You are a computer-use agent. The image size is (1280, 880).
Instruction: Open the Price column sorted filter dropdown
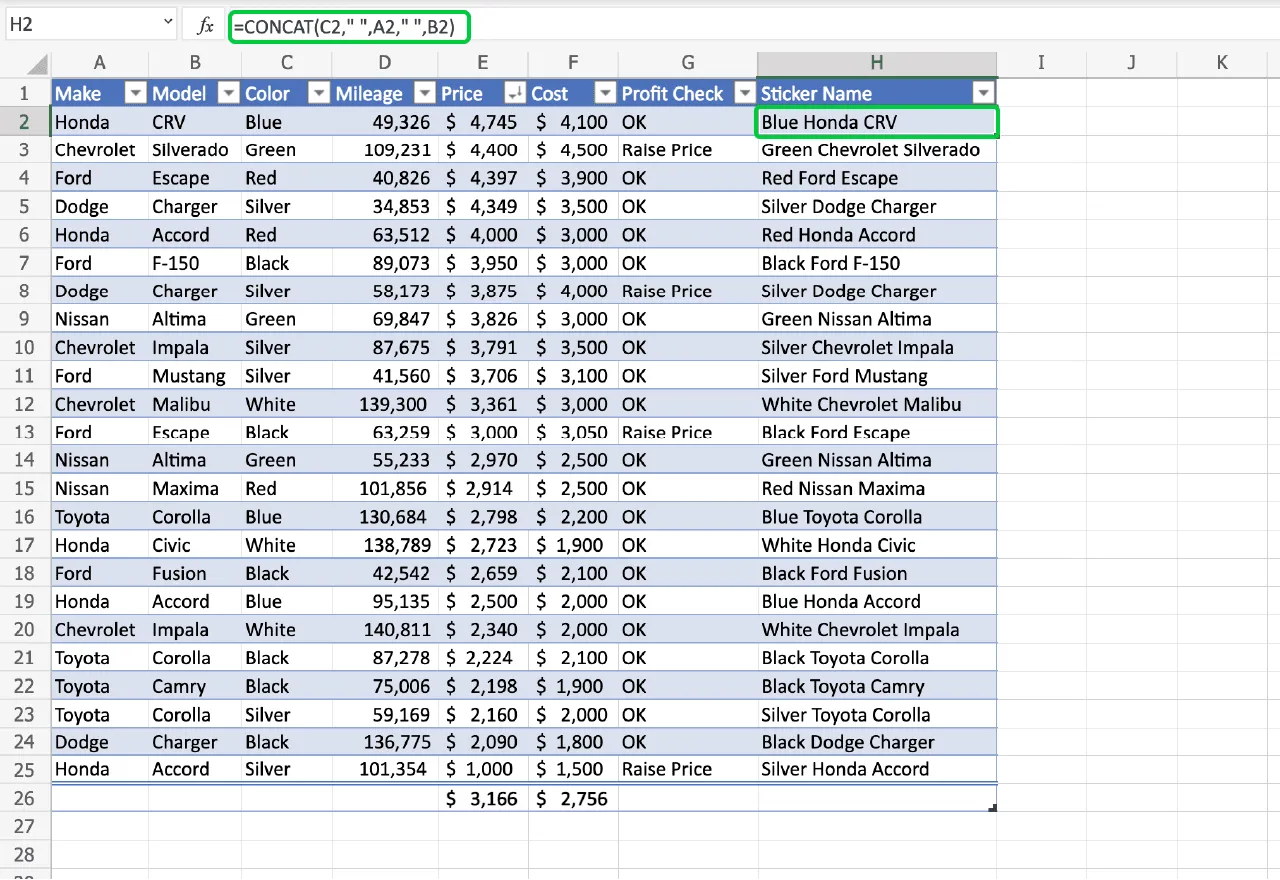point(515,94)
